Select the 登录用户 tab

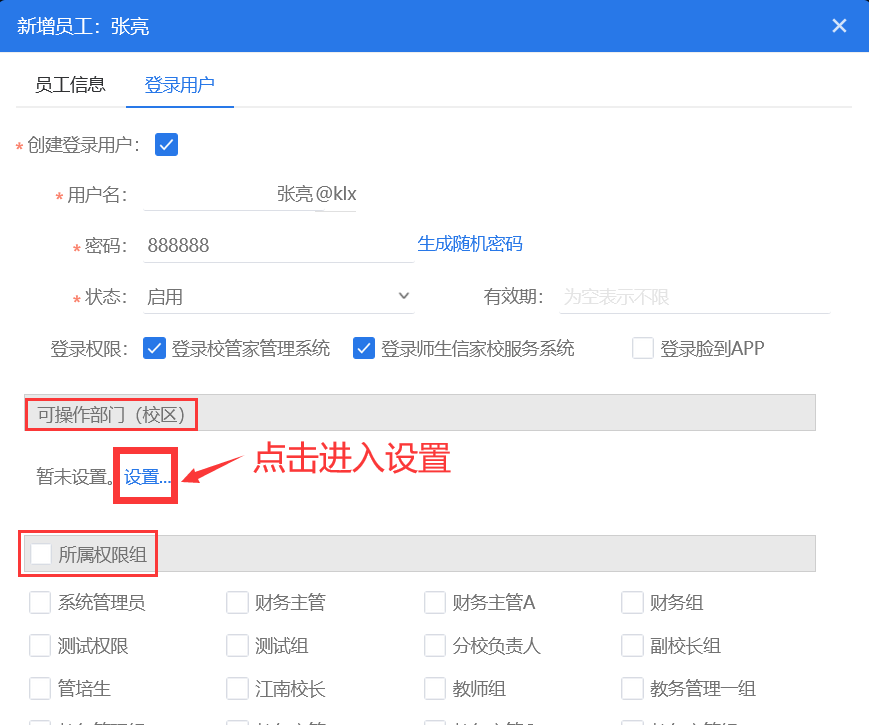point(180,85)
